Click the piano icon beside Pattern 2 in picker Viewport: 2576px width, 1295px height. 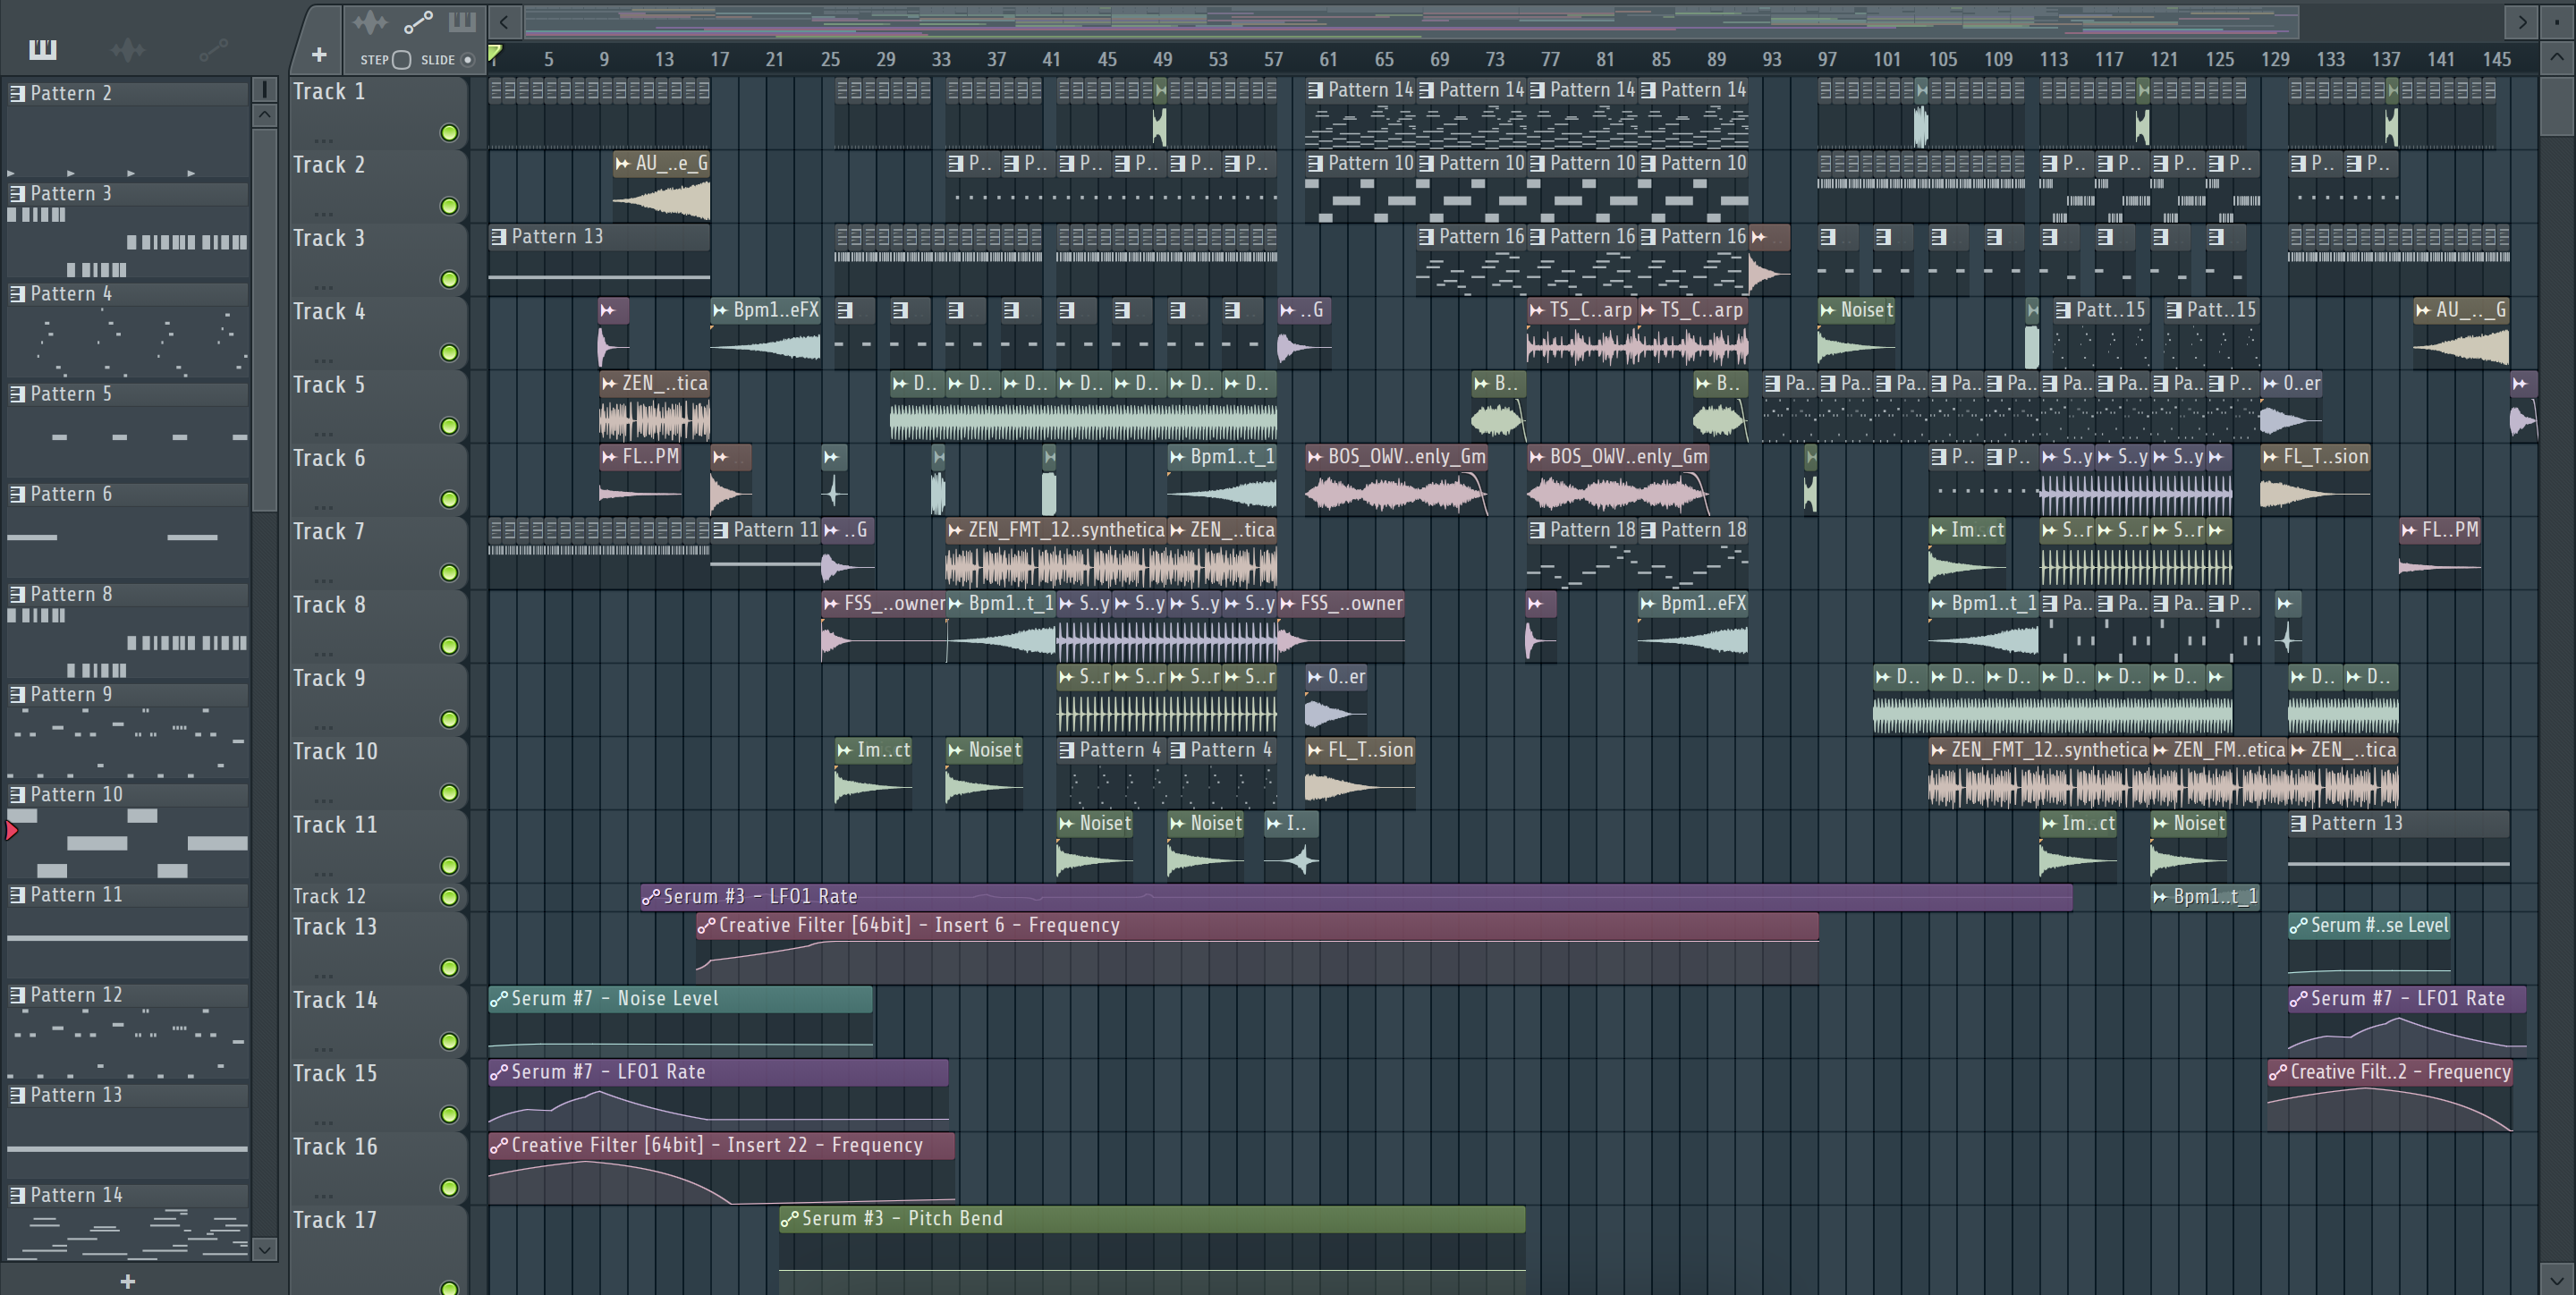tap(17, 93)
